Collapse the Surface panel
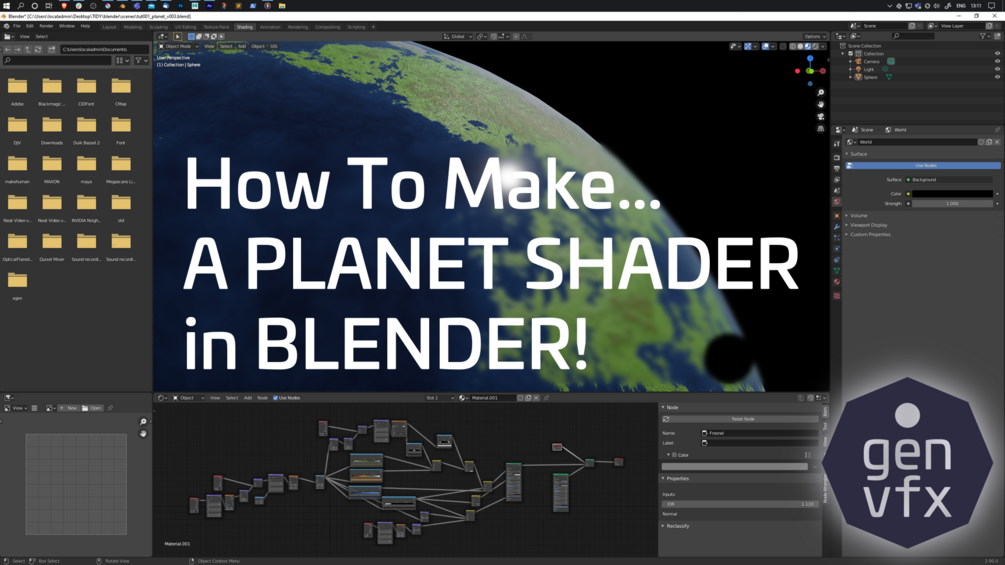 [x=858, y=154]
